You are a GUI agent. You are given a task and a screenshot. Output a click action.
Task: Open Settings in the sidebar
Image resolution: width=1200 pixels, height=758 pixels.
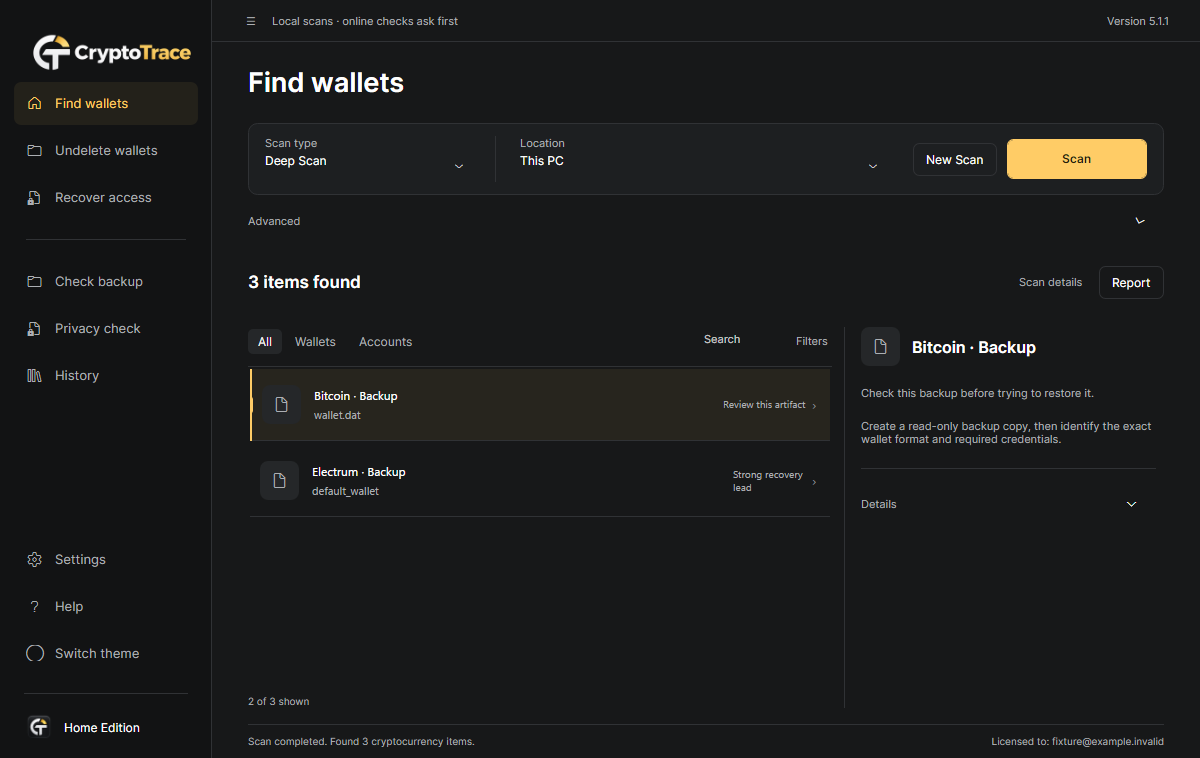coord(106,559)
